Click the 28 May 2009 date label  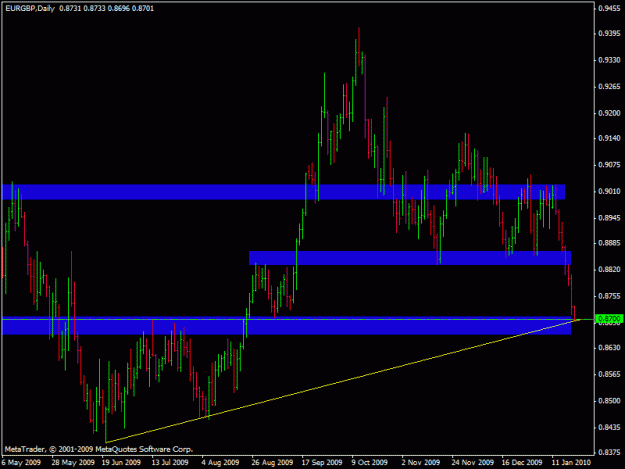coord(73,463)
